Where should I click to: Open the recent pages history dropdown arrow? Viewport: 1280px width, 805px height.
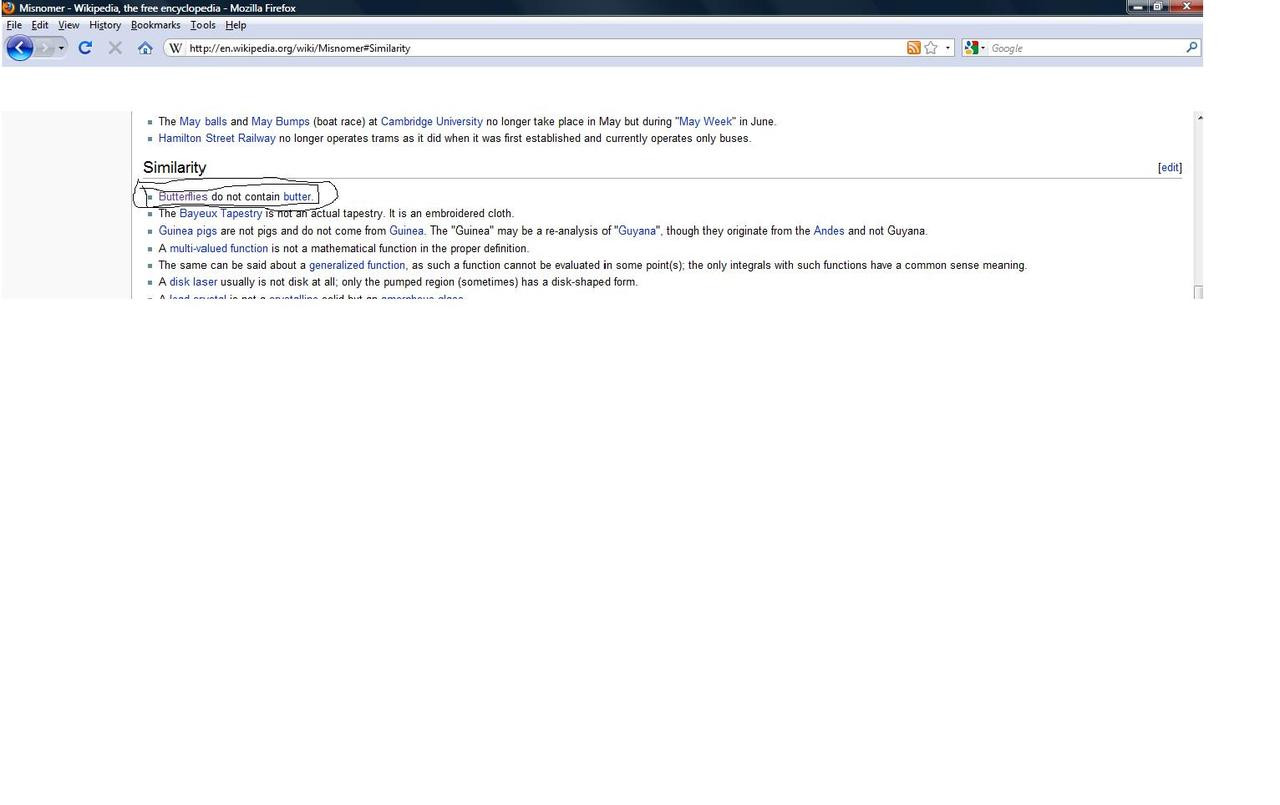pos(61,48)
